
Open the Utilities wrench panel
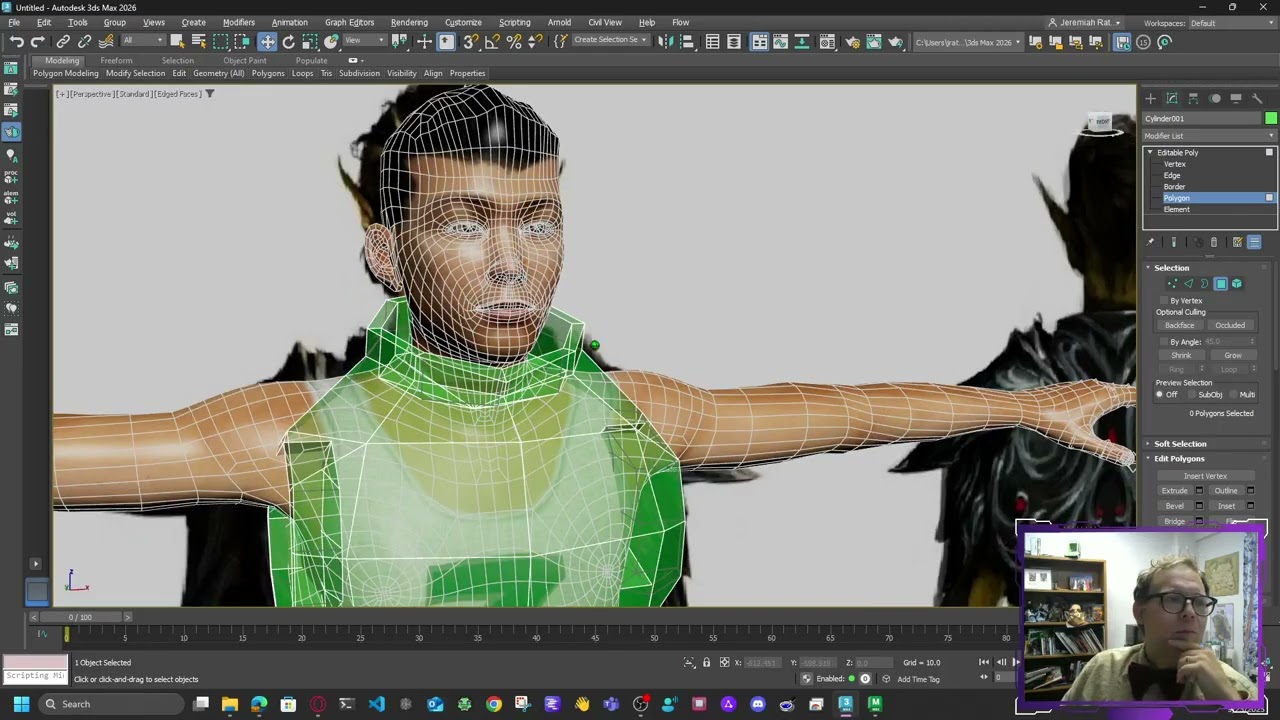pyautogui.click(x=1257, y=98)
